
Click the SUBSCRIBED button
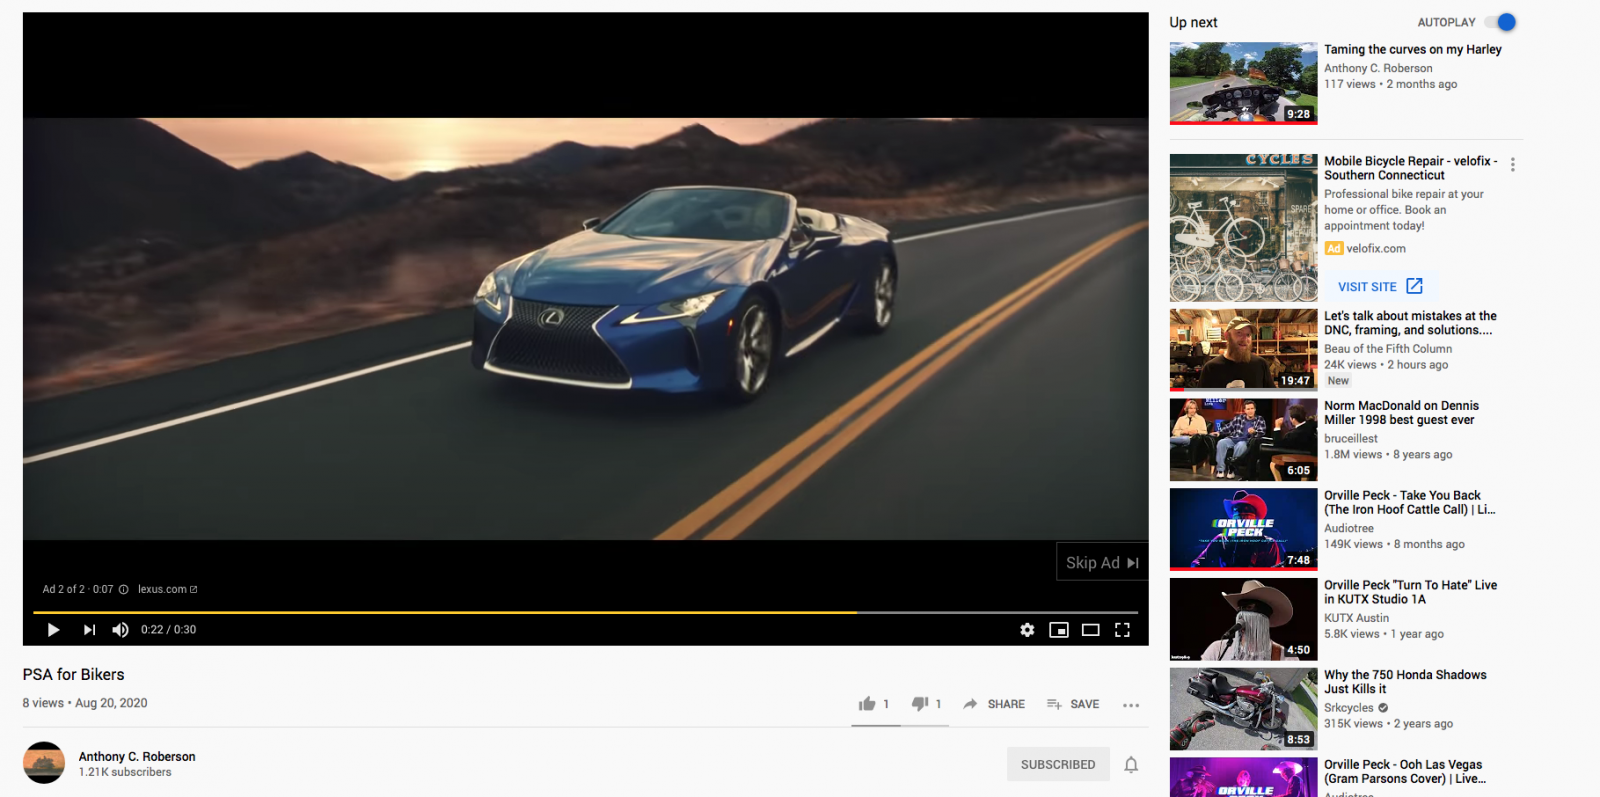pyautogui.click(x=1058, y=764)
